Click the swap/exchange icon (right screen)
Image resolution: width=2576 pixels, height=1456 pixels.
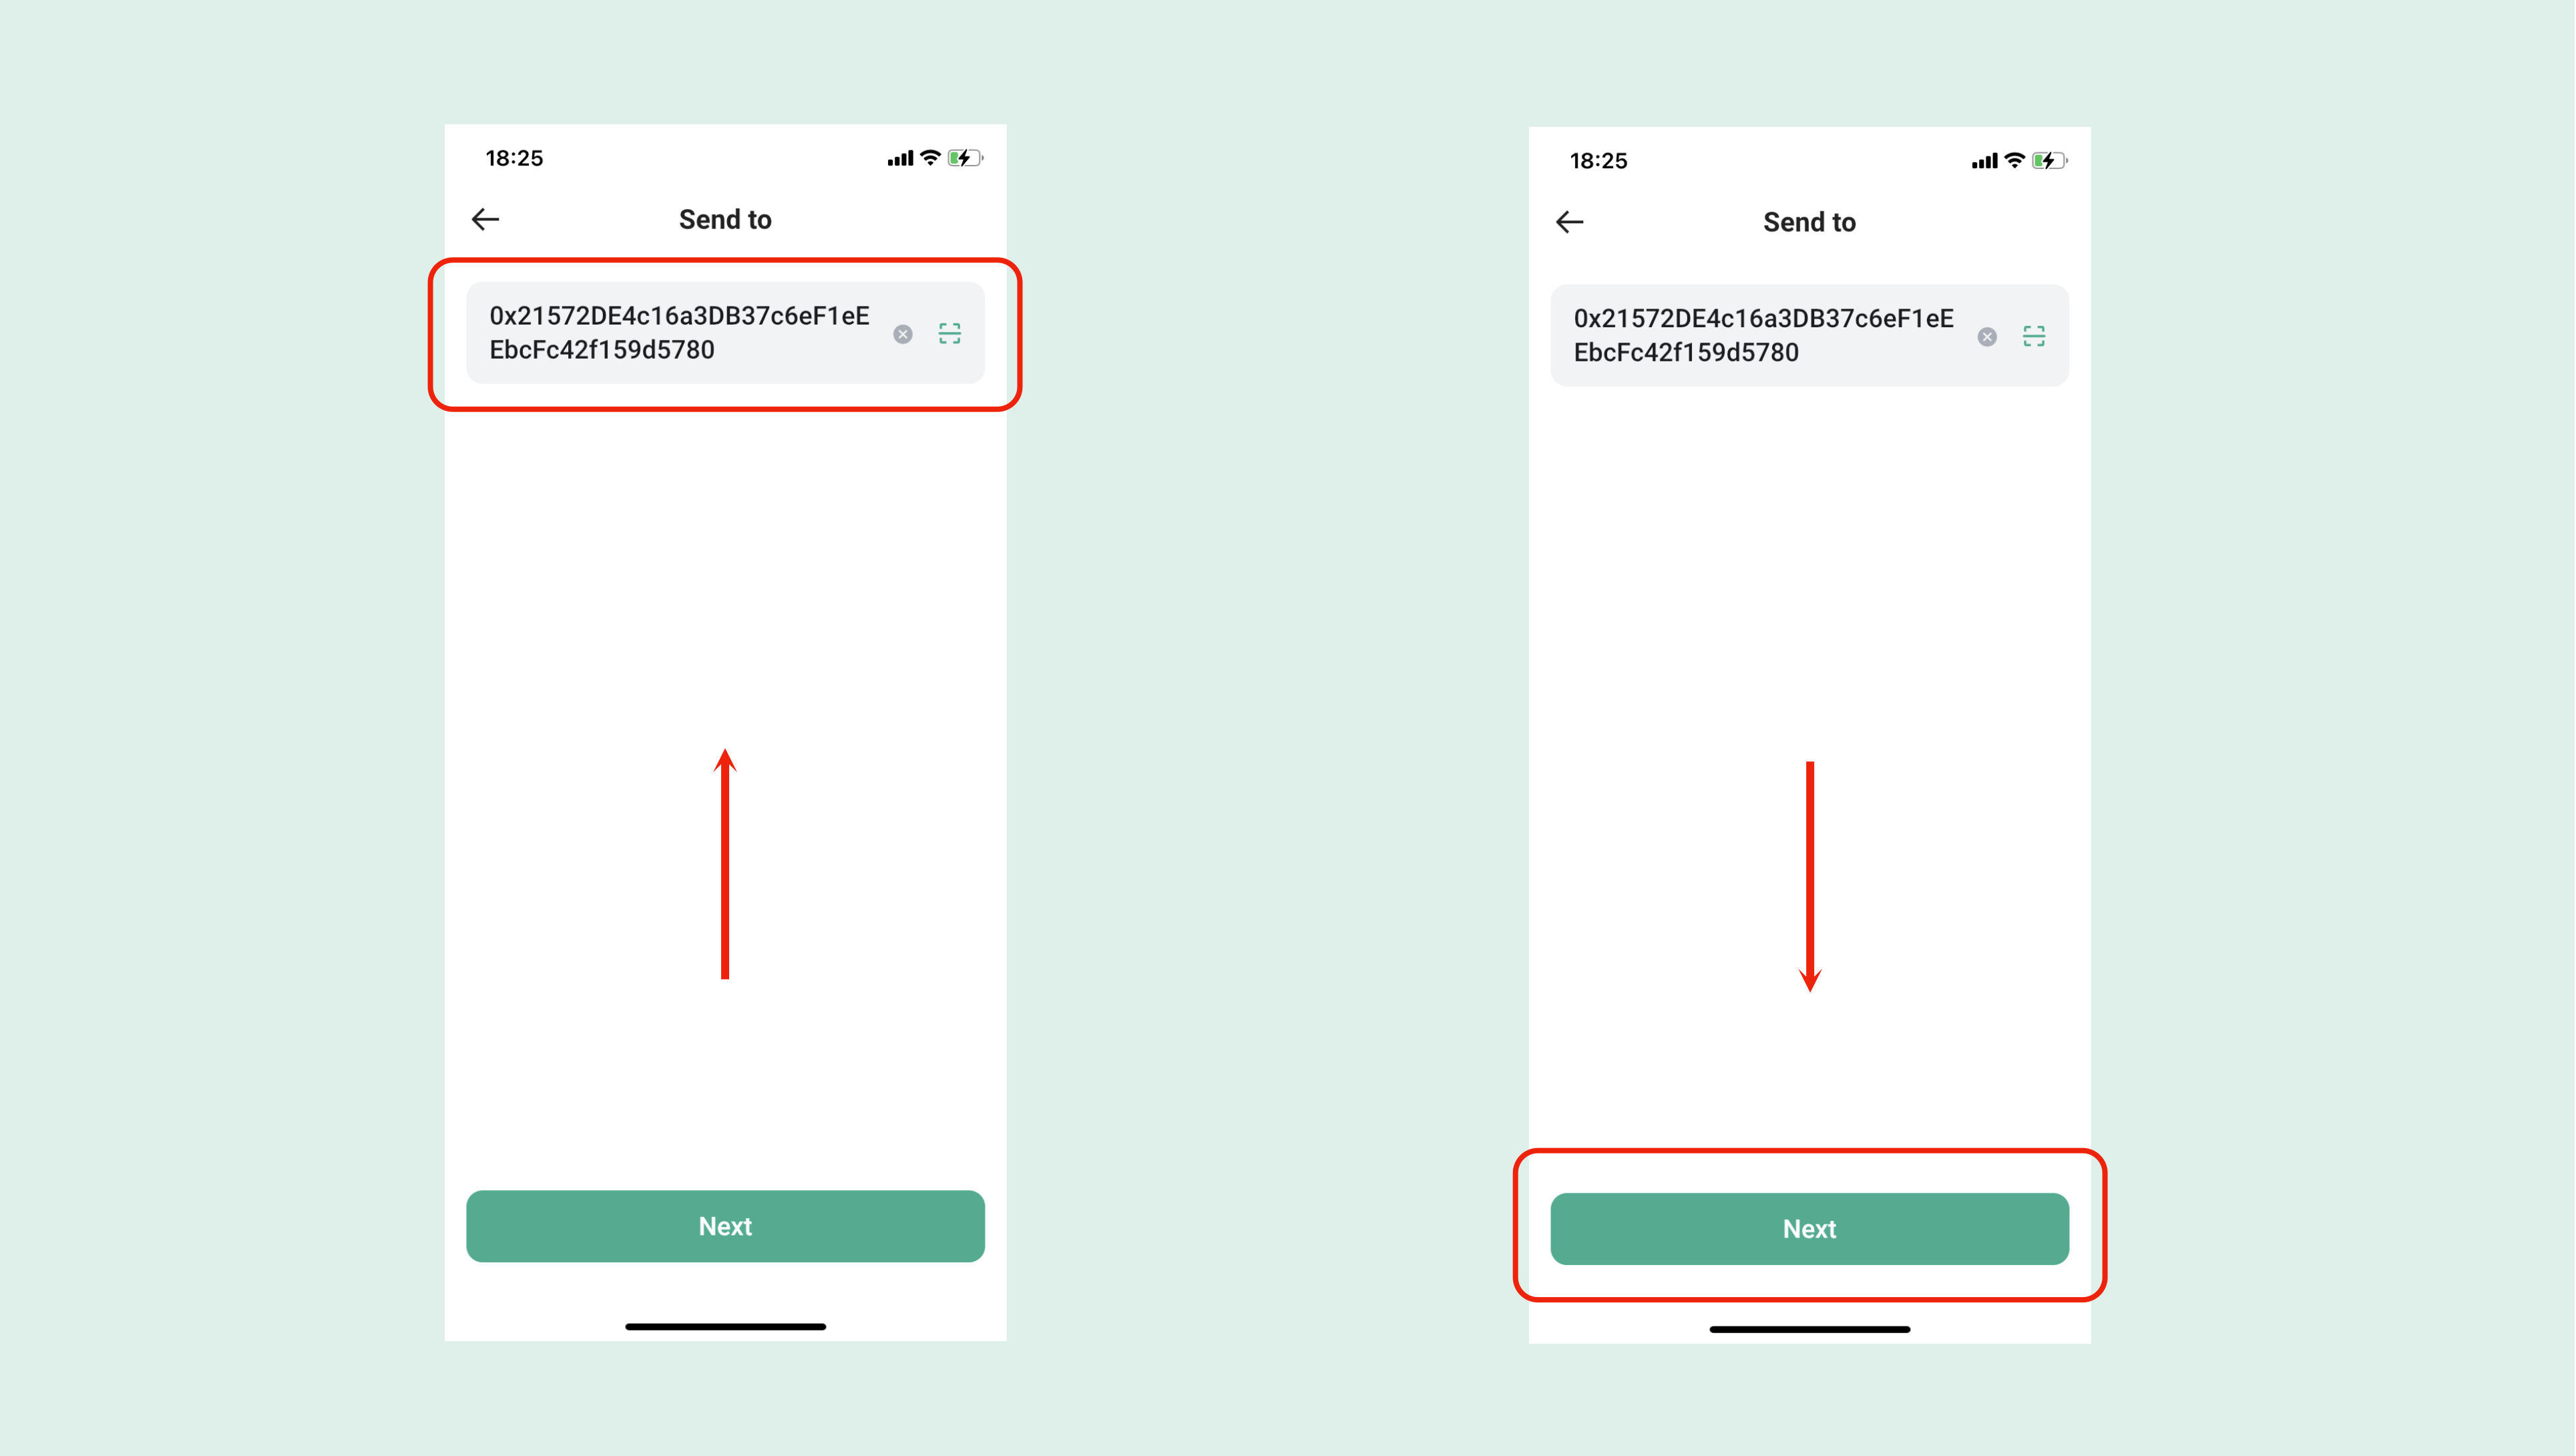point(2034,336)
